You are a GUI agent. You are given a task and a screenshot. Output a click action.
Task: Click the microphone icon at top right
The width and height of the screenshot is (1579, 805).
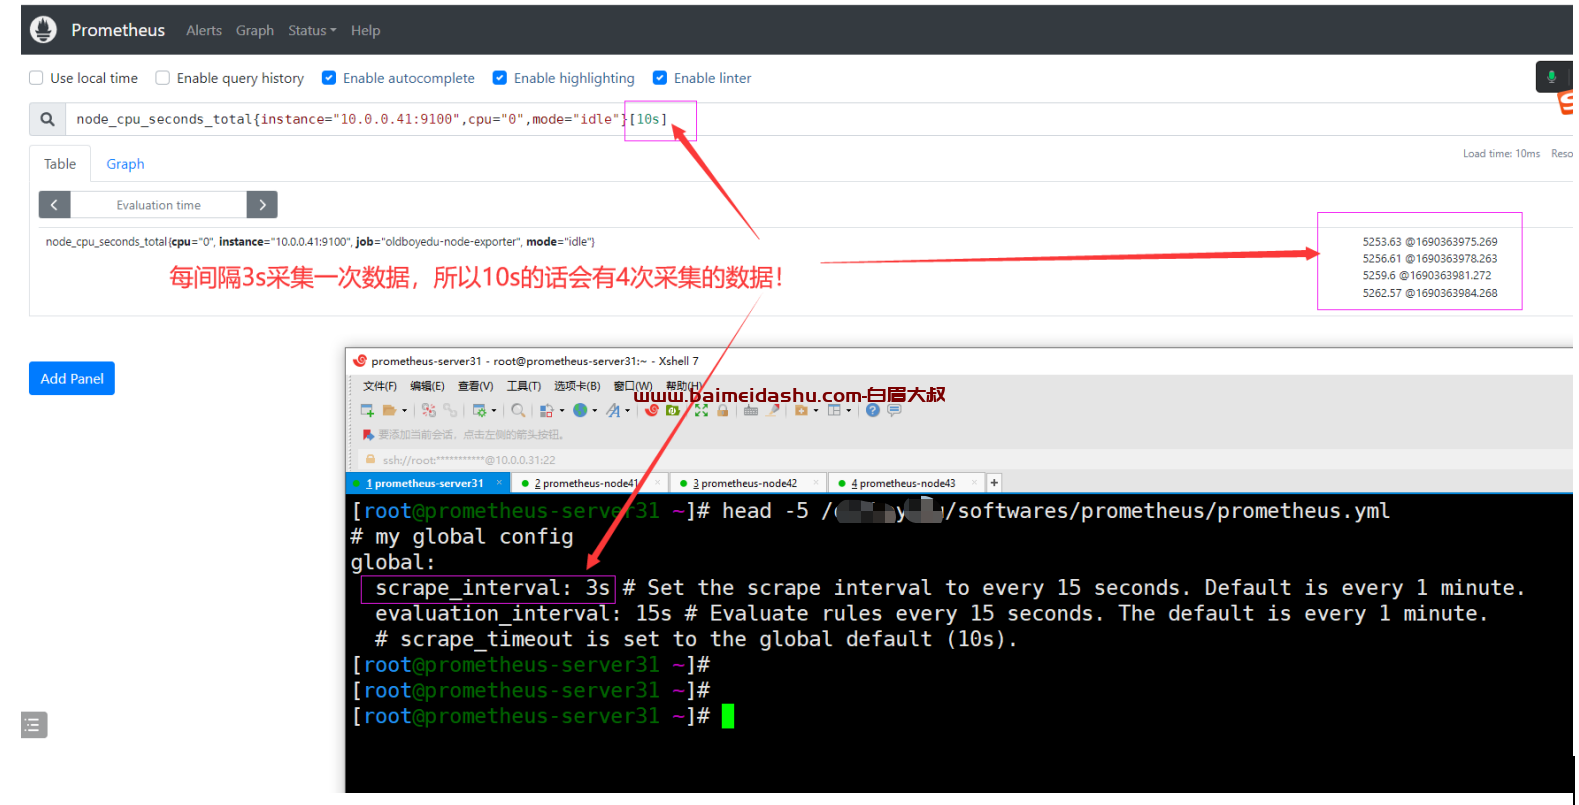tap(1551, 77)
